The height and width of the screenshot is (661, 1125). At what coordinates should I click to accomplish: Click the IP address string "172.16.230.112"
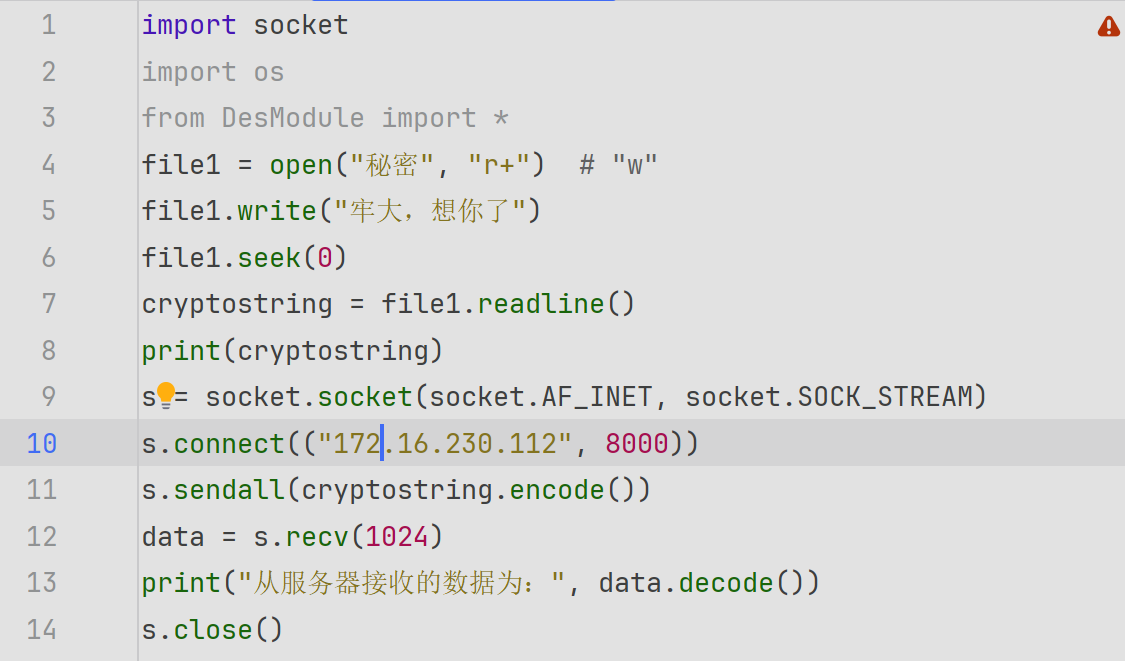[x=445, y=443]
